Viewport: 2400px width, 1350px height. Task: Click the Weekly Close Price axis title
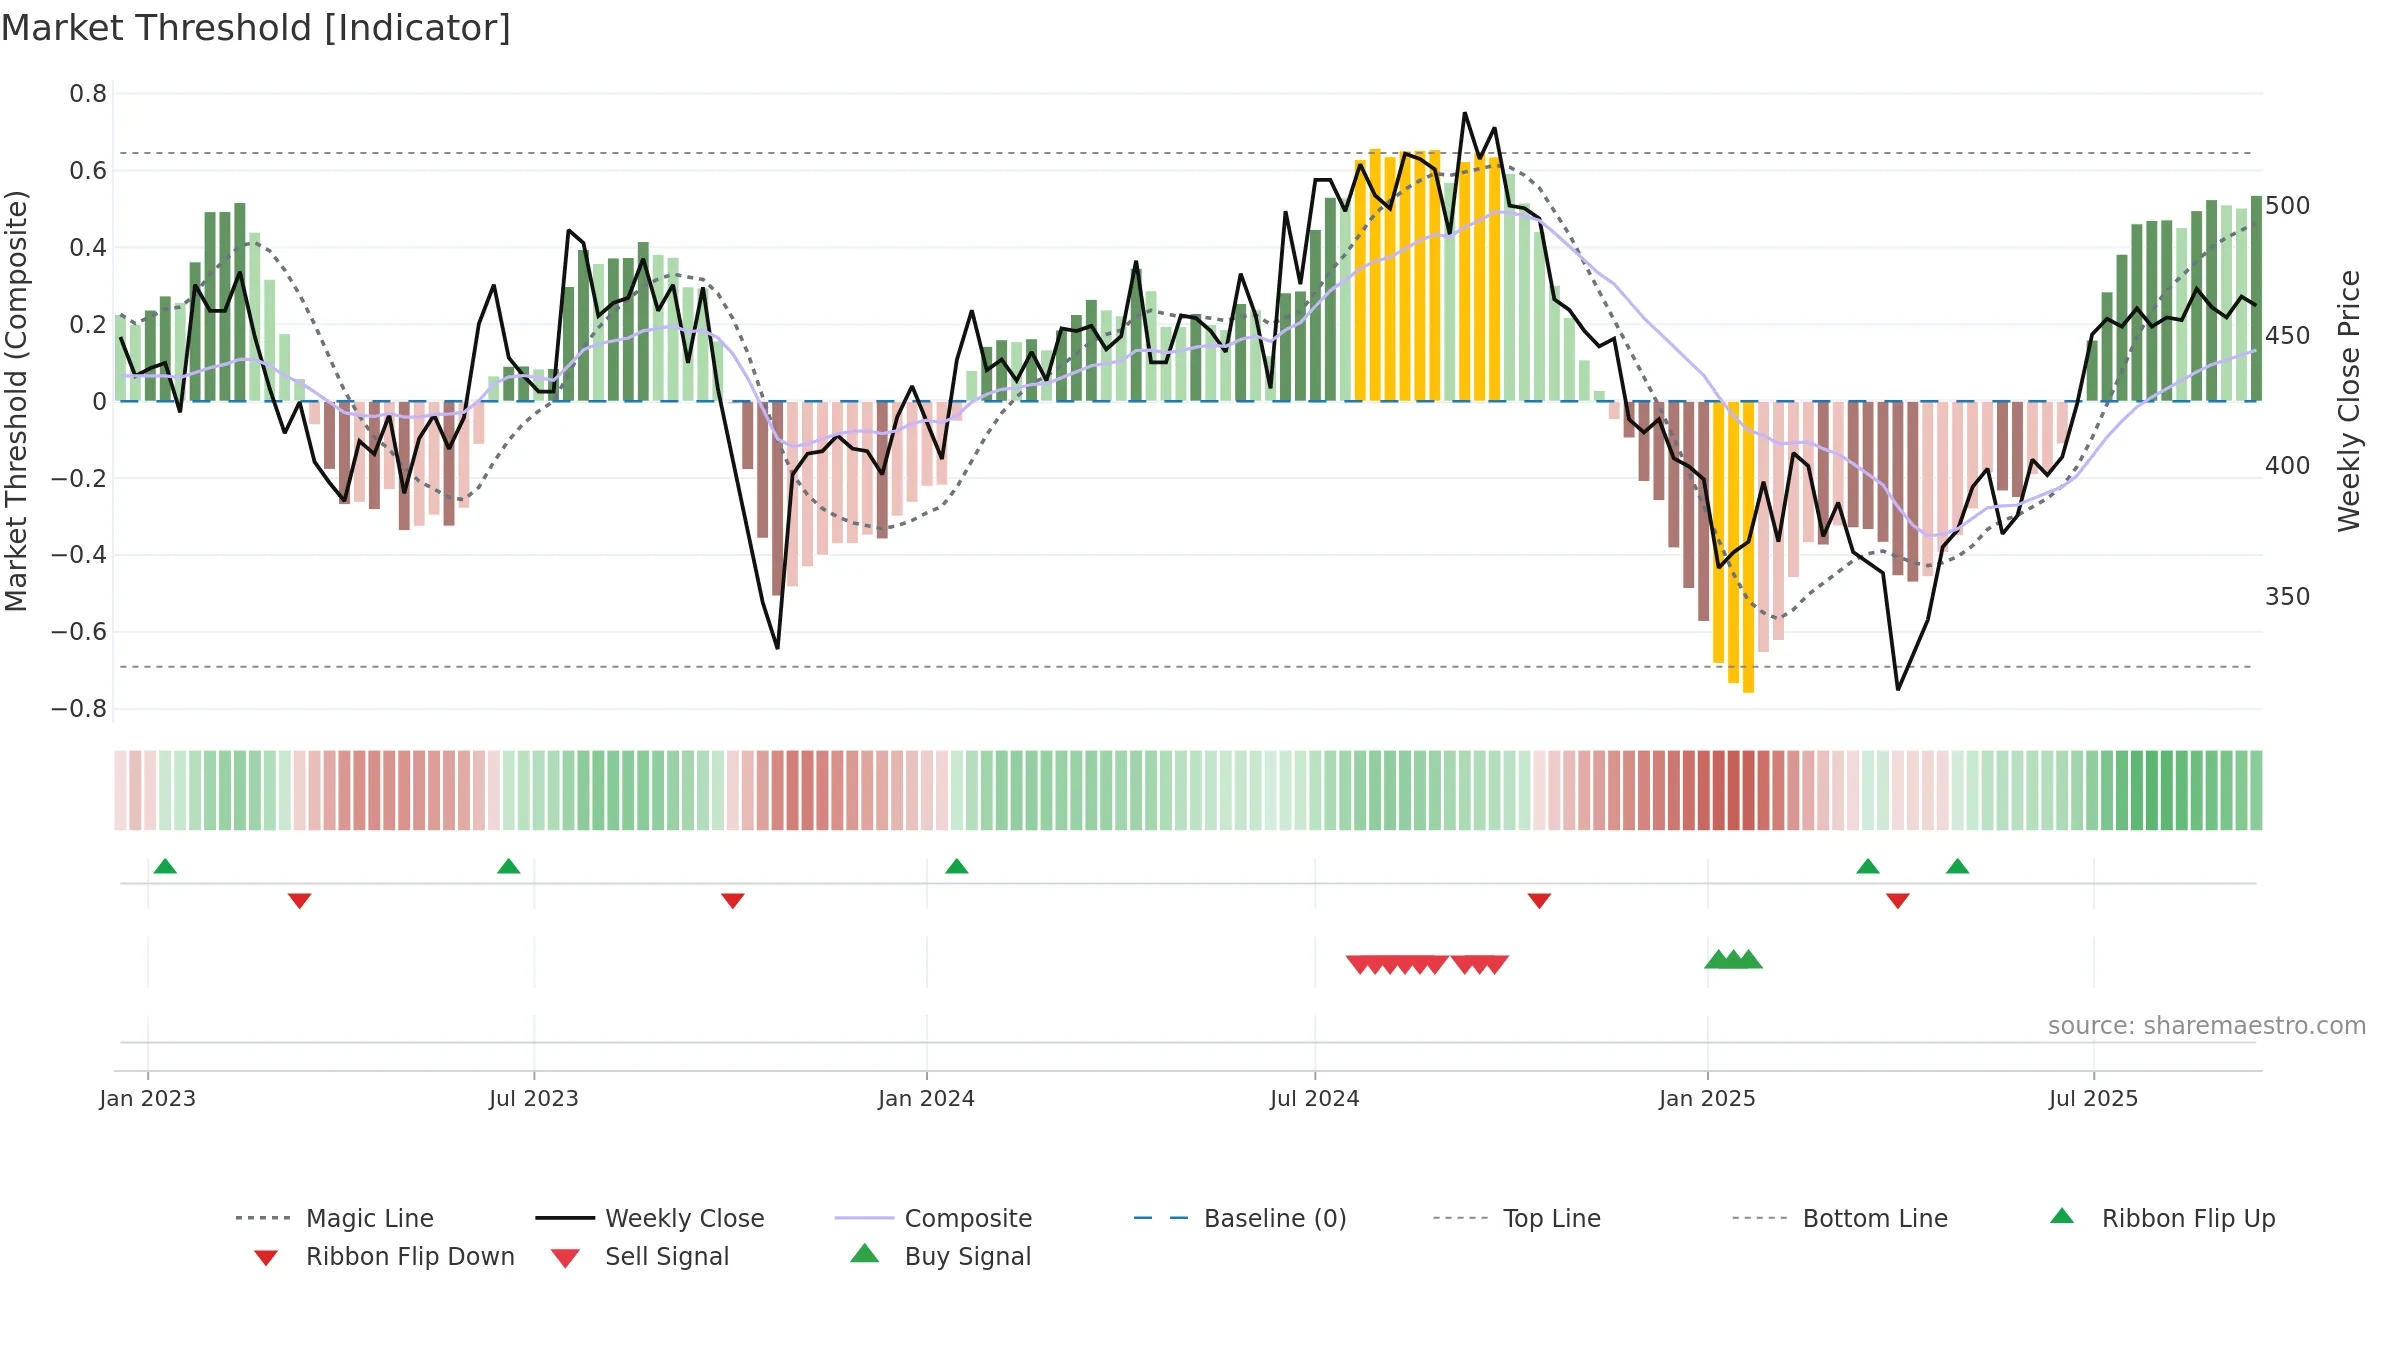coord(2349,401)
